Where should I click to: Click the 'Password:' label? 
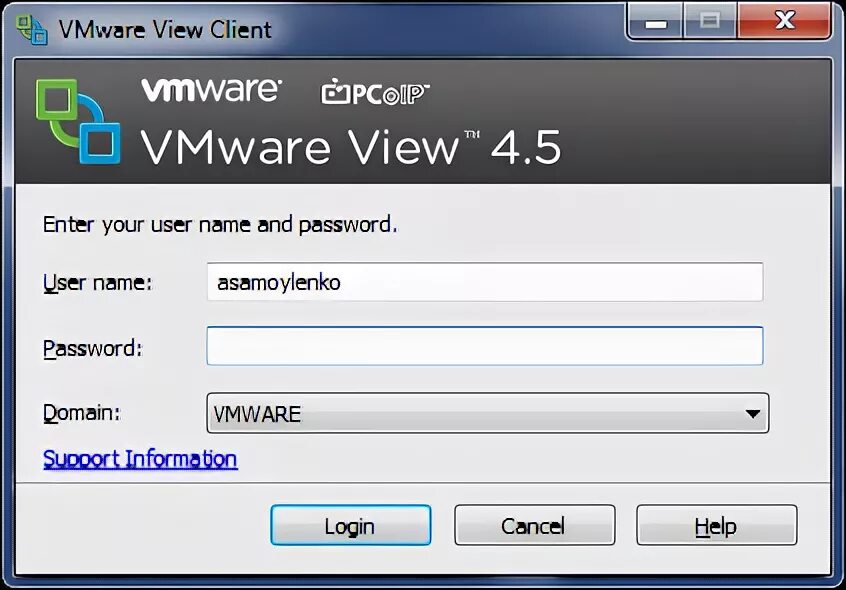(93, 348)
